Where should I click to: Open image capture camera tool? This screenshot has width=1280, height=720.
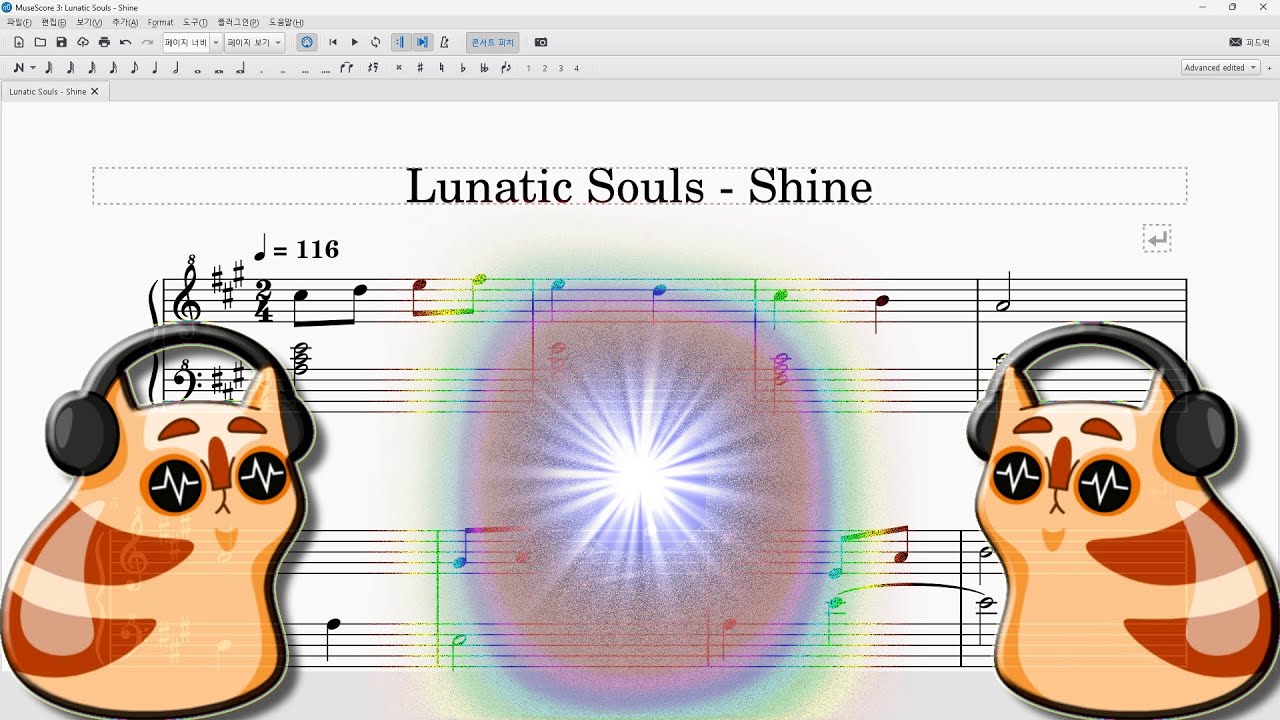(x=541, y=42)
